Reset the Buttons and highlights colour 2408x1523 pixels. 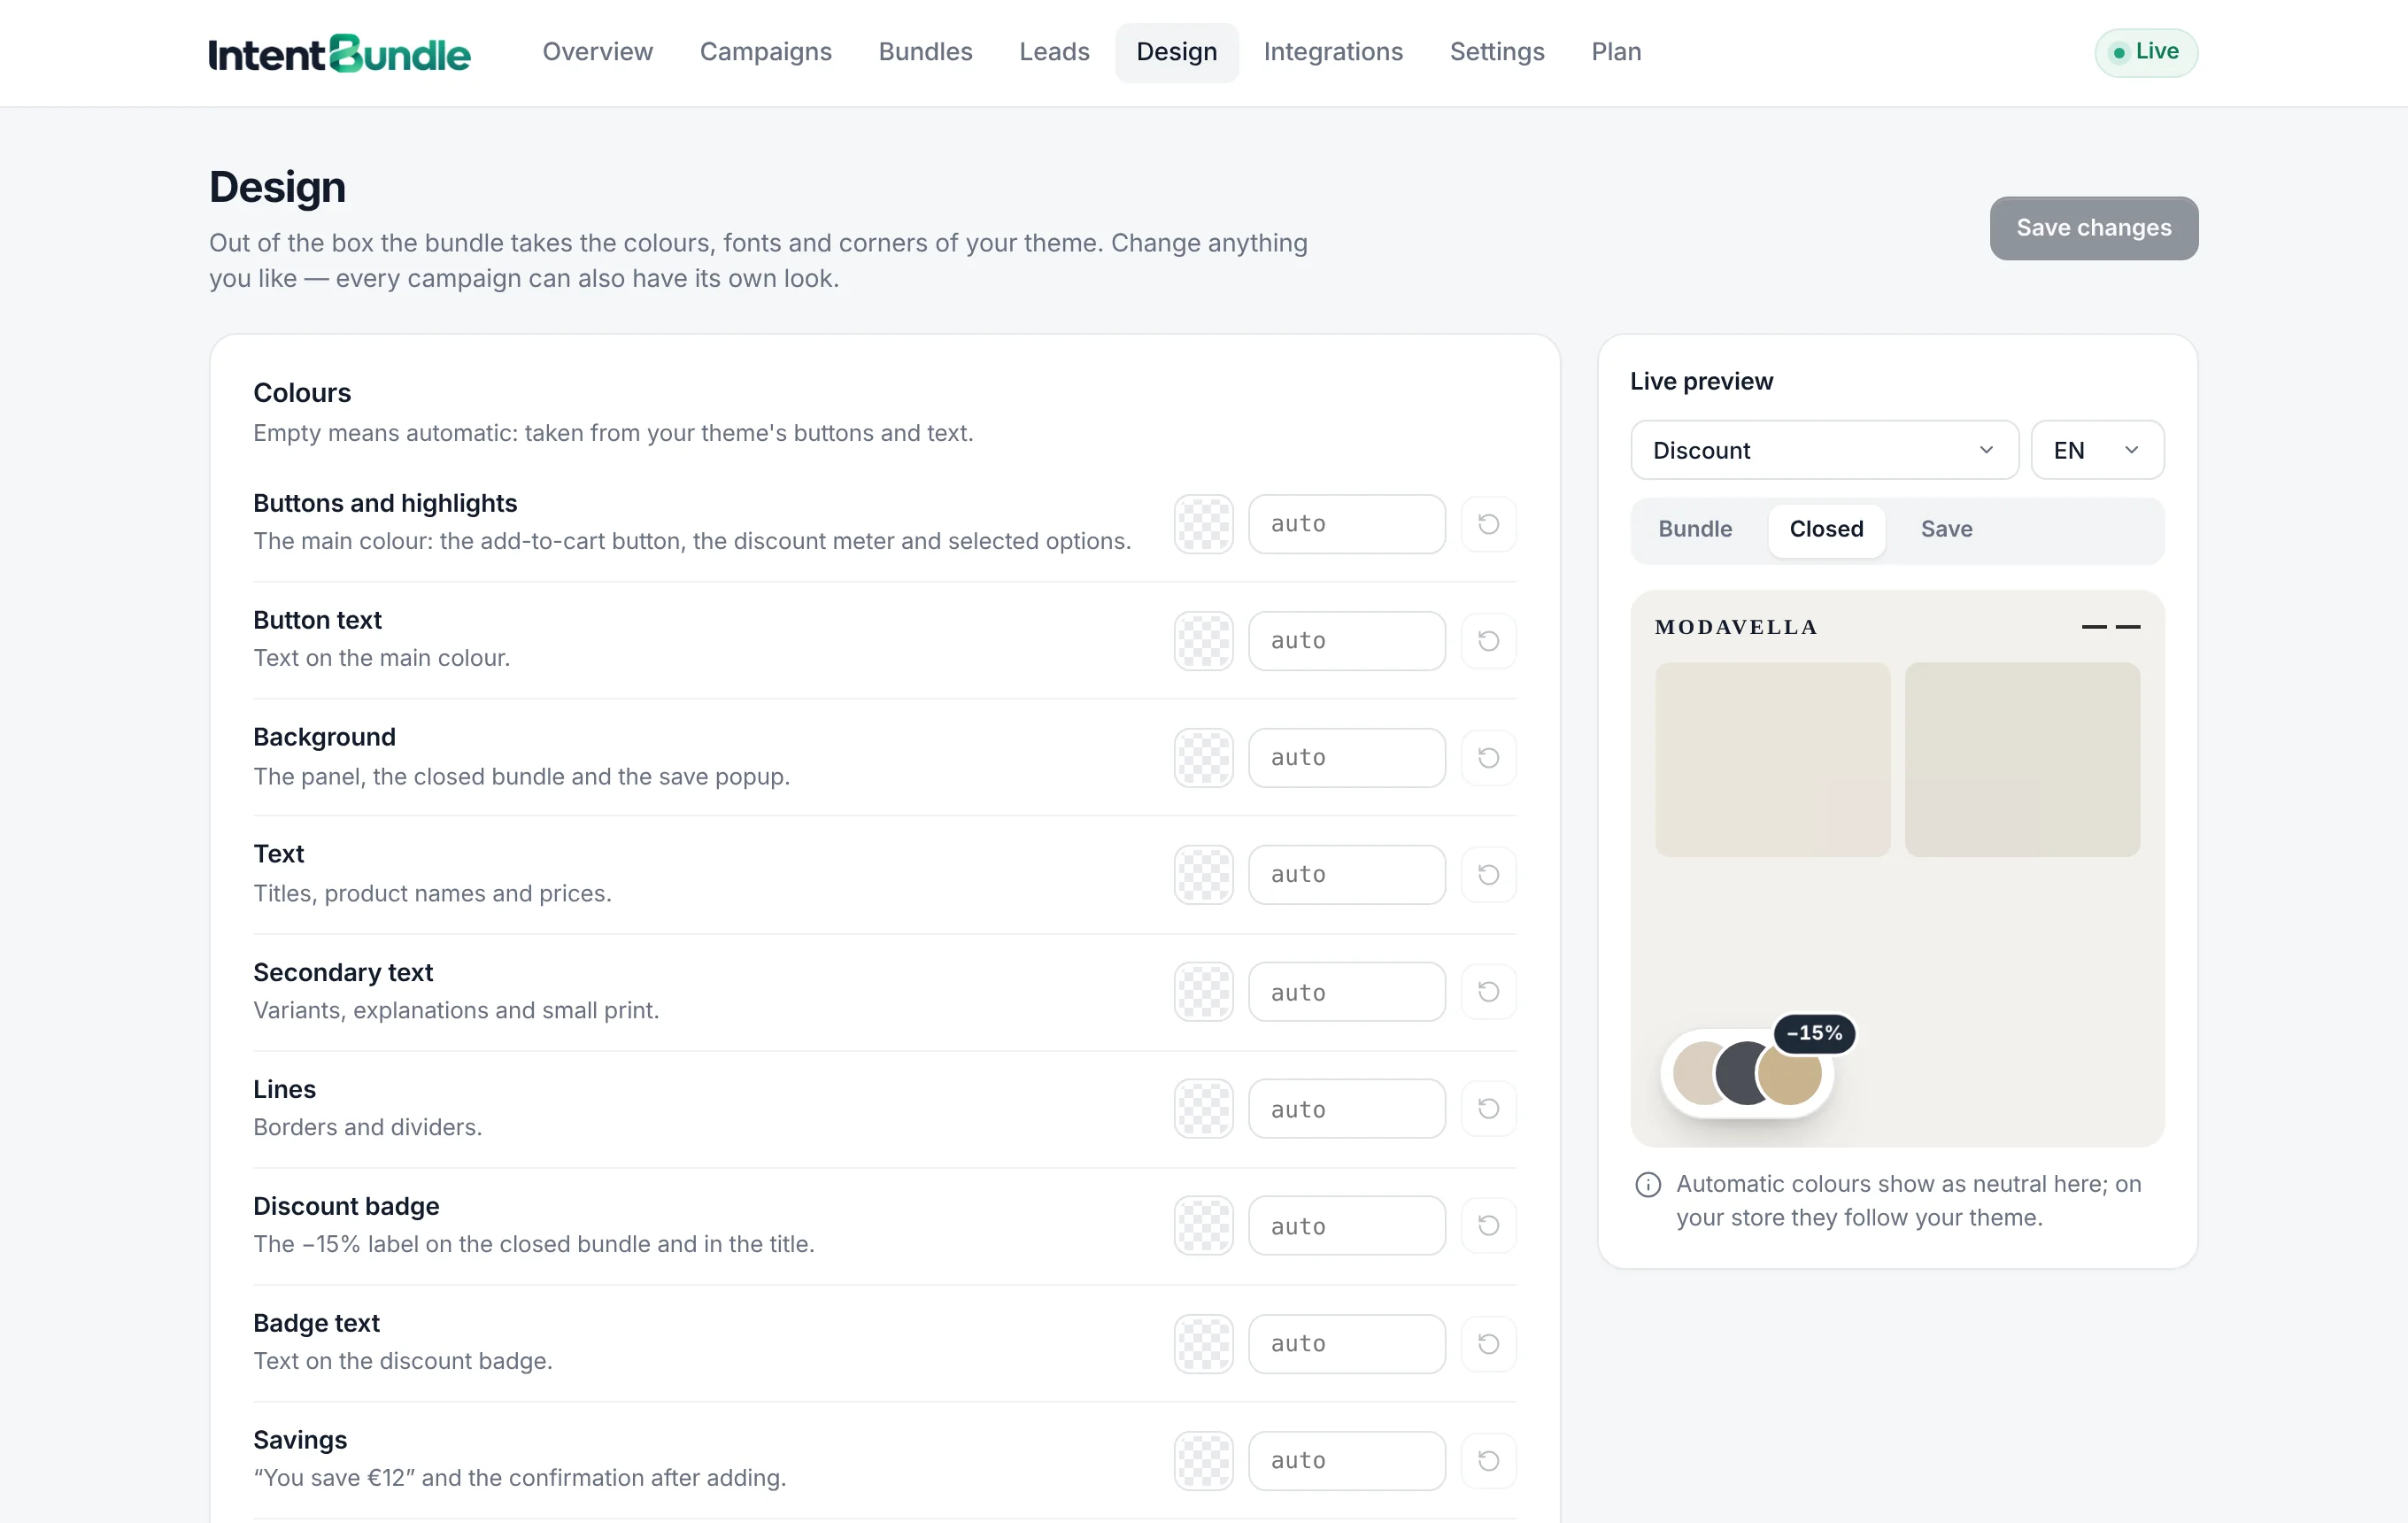[x=1488, y=524]
